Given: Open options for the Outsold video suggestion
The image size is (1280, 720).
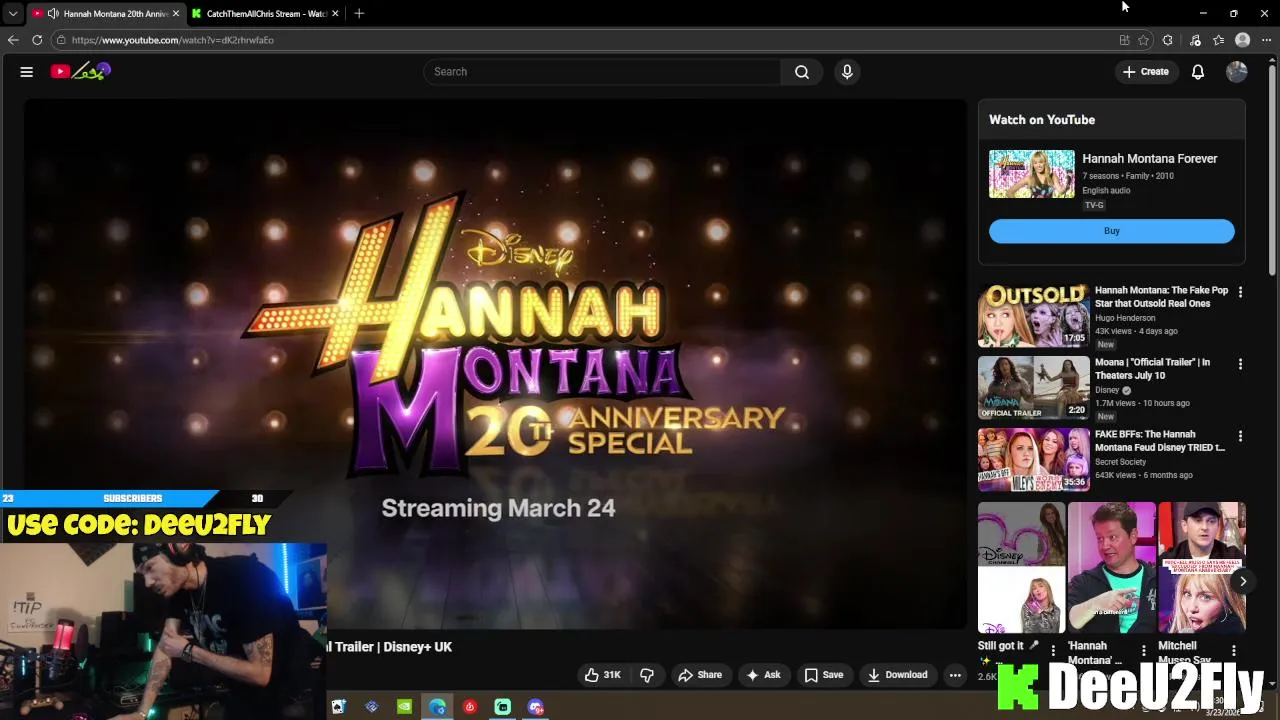Looking at the screenshot, I should (x=1240, y=292).
